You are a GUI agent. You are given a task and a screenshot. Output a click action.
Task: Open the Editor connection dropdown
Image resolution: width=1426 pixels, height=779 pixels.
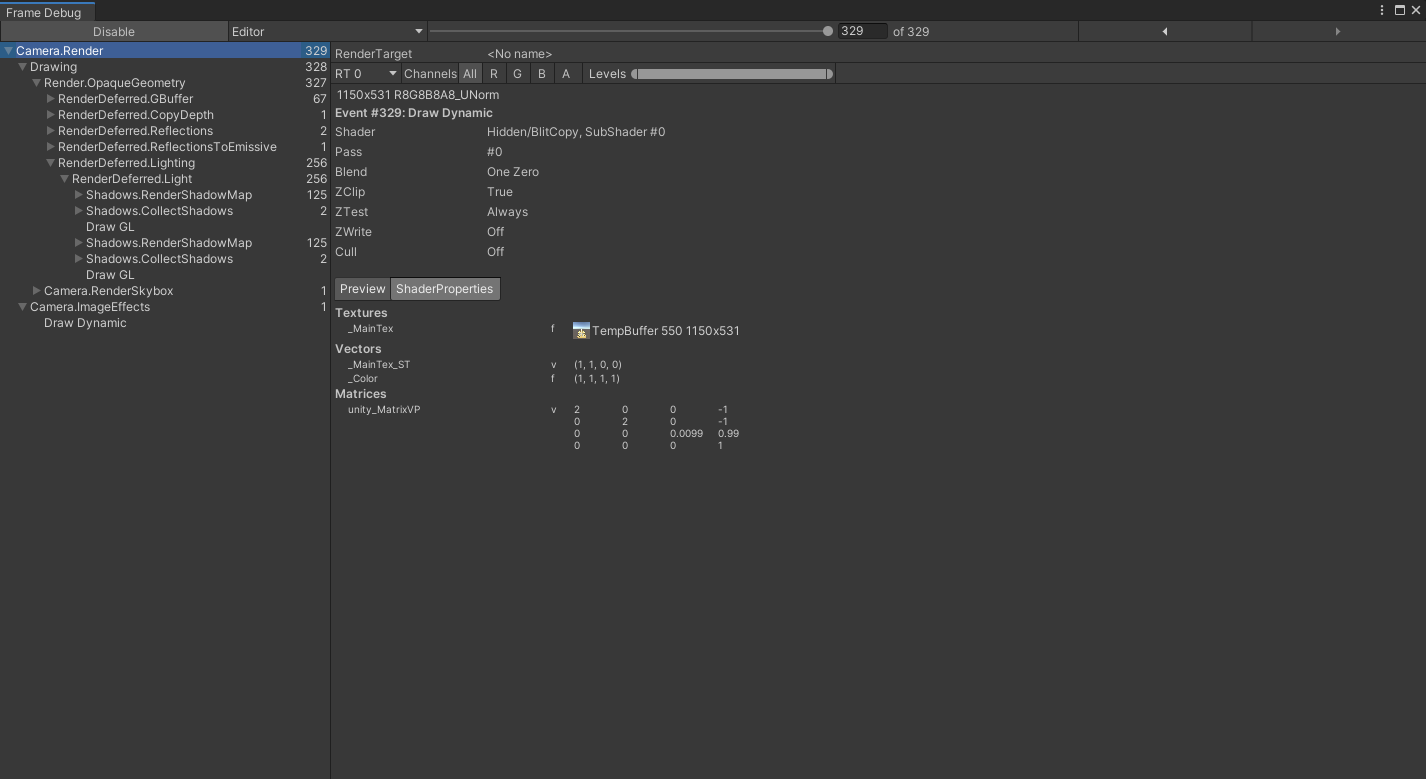tap(328, 31)
